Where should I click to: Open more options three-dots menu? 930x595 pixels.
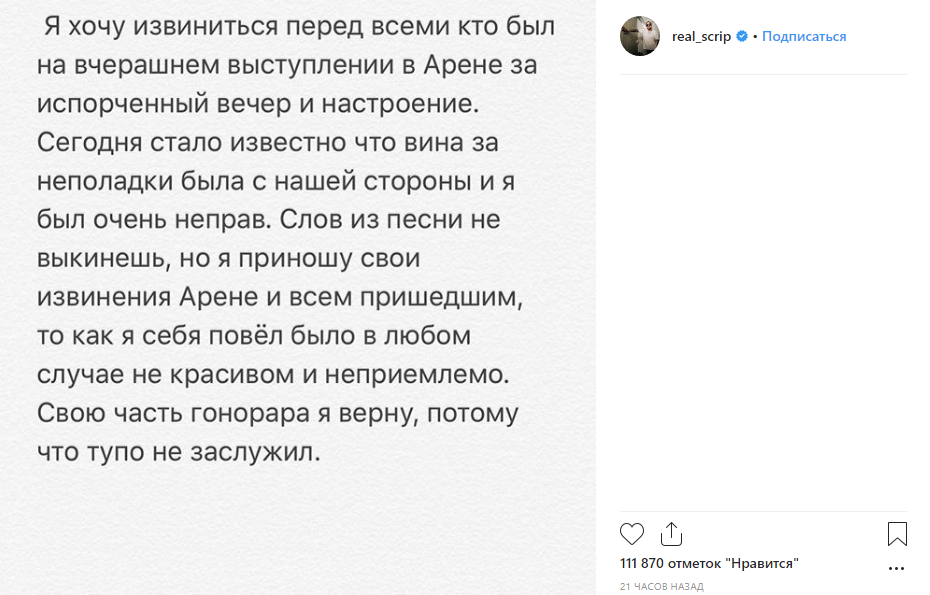point(896,569)
